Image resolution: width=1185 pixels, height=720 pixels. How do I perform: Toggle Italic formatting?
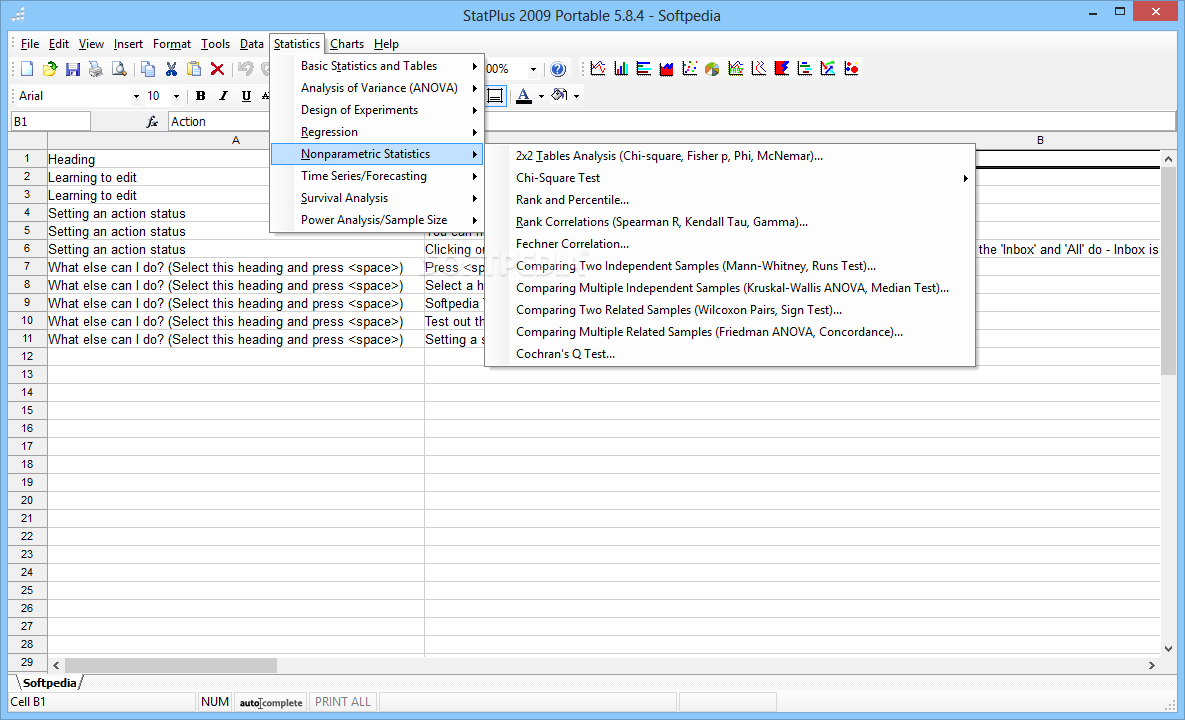pyautogui.click(x=223, y=96)
